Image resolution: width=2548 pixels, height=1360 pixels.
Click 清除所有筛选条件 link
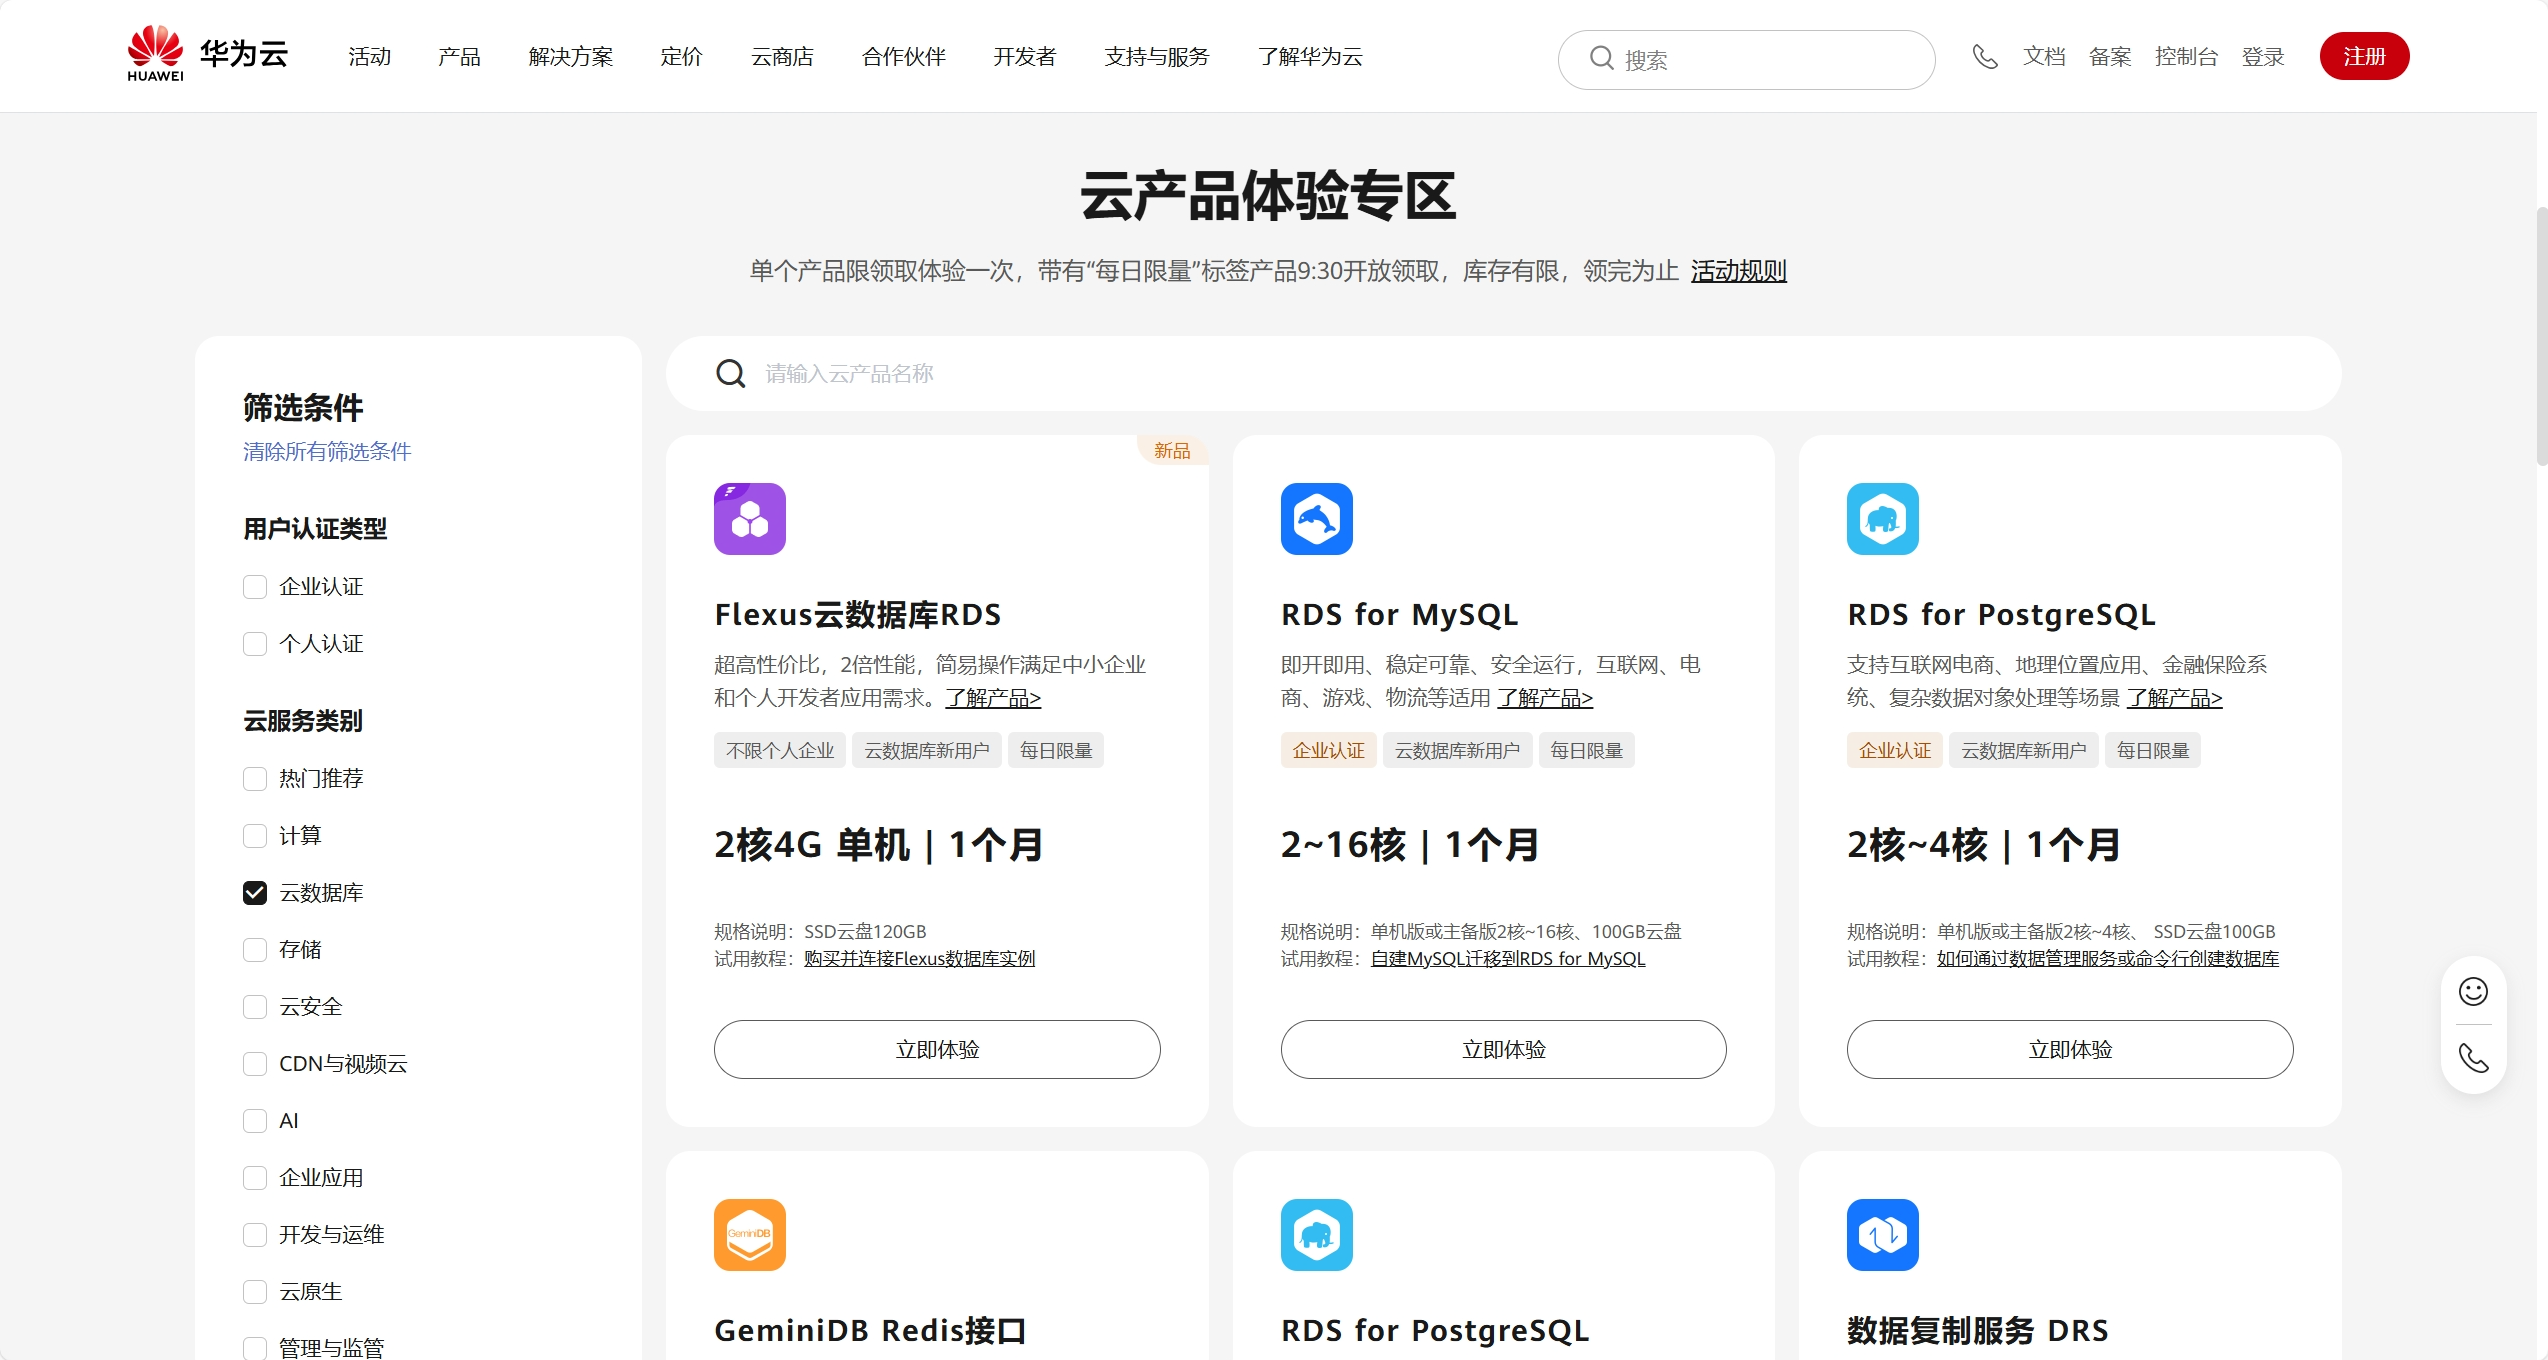(x=327, y=452)
